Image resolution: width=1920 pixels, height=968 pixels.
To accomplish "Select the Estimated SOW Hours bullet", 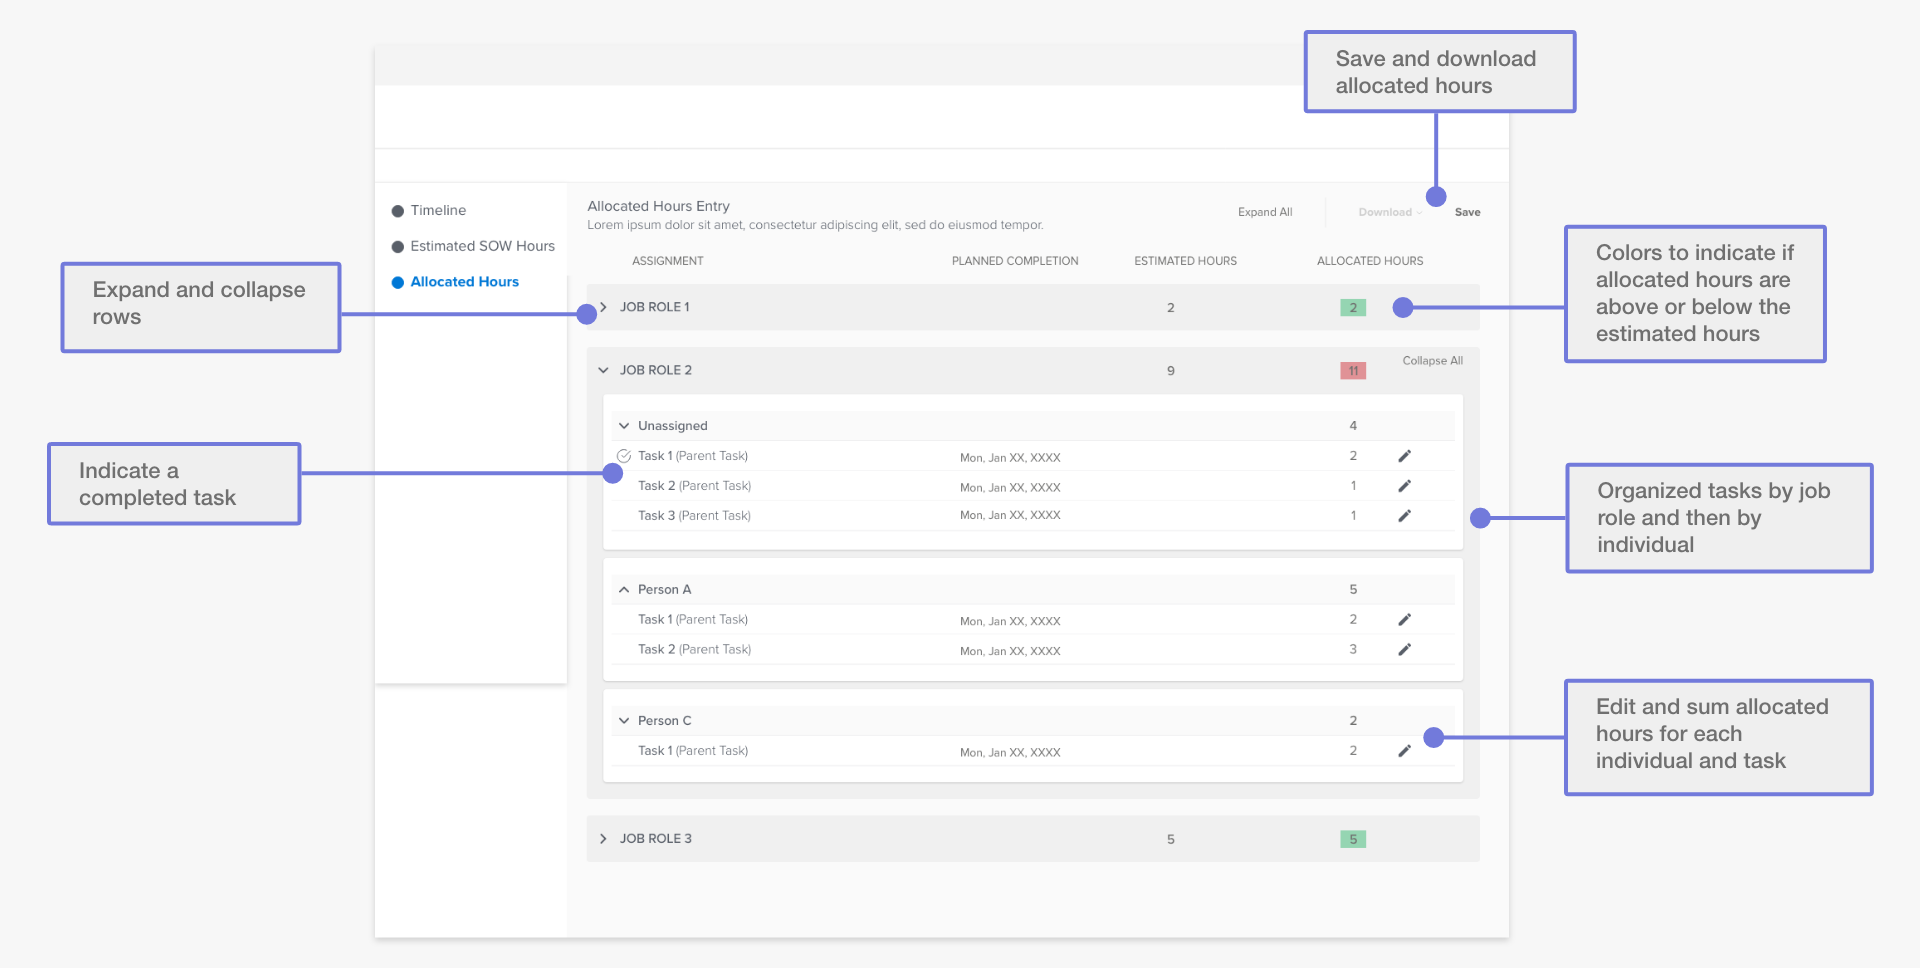I will click(x=398, y=247).
